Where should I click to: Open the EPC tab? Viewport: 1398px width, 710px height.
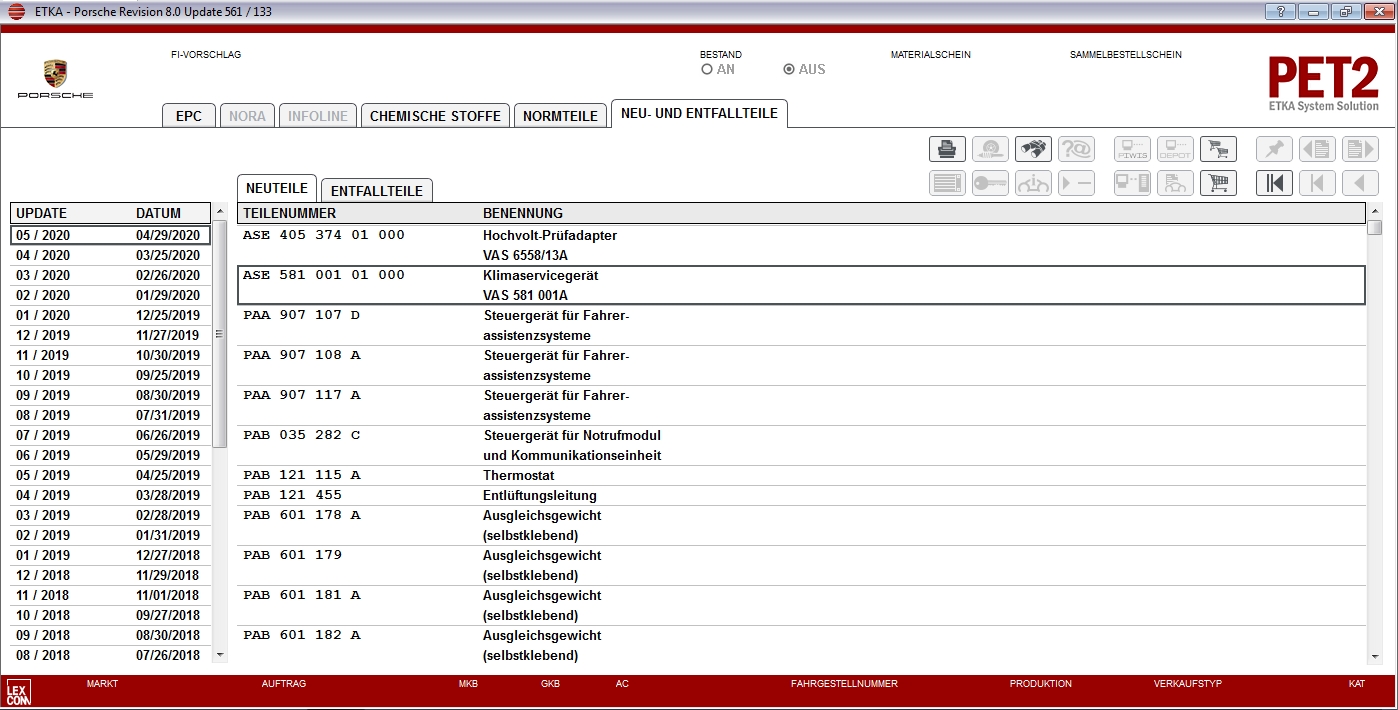click(x=189, y=116)
